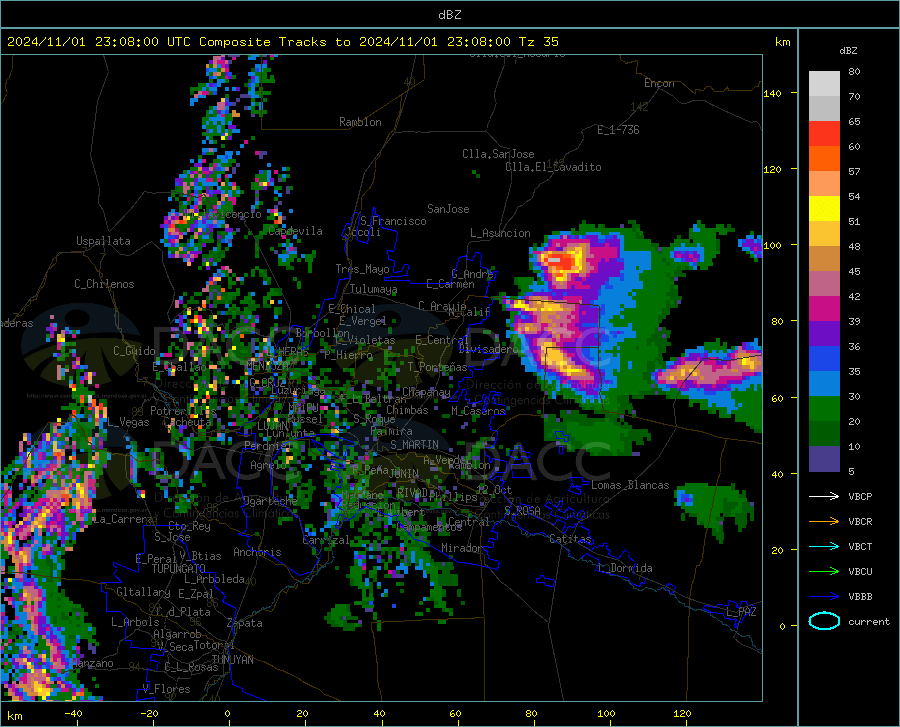Viewport: 900px width, 727px height.
Task: Select the light gray swatch under 80
Action: click(824, 84)
